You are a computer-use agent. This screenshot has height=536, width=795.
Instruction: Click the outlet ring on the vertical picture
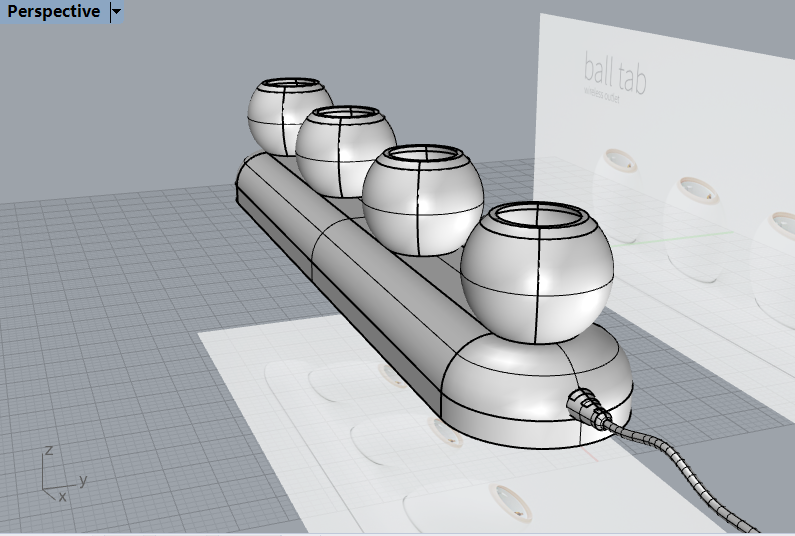click(x=697, y=189)
